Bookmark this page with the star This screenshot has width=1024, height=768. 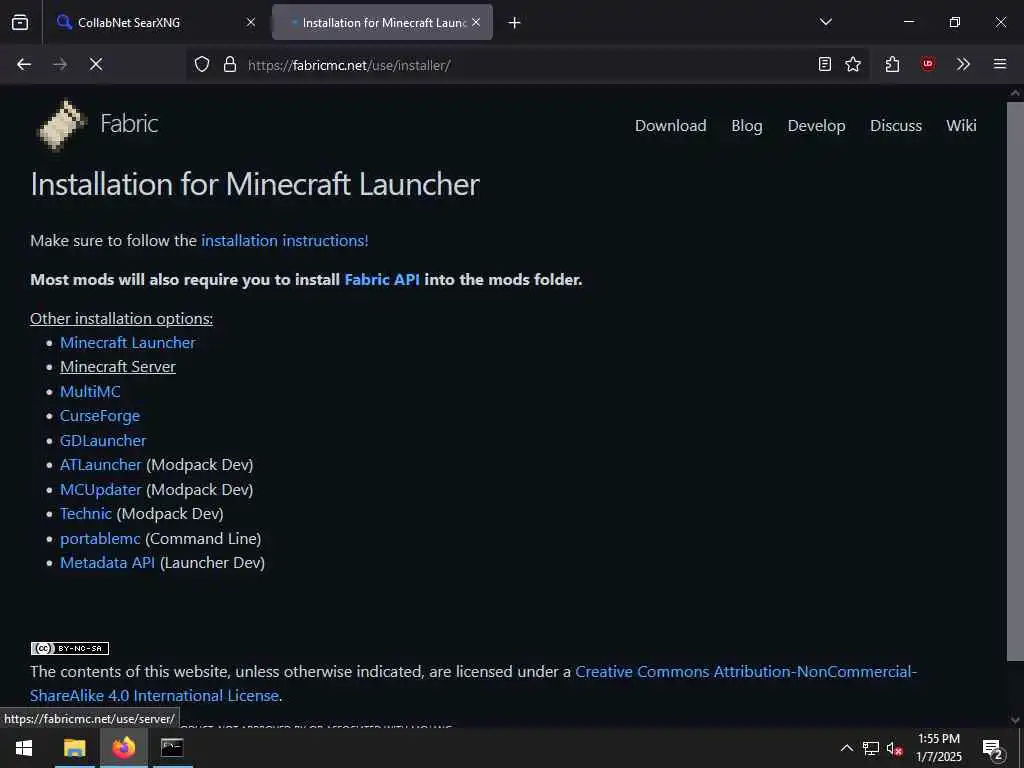(x=853, y=64)
